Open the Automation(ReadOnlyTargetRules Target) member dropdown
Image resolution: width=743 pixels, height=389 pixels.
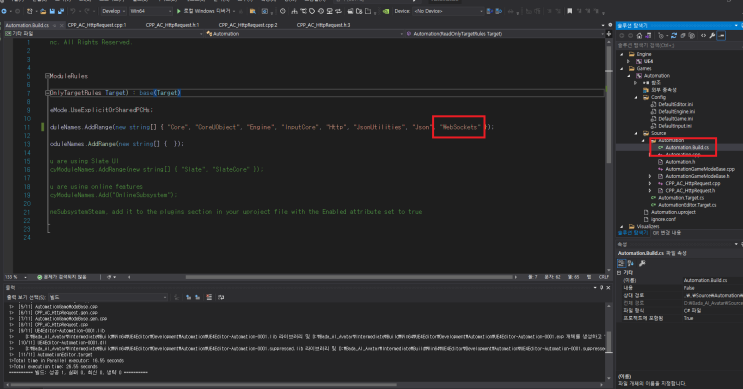coord(505,34)
